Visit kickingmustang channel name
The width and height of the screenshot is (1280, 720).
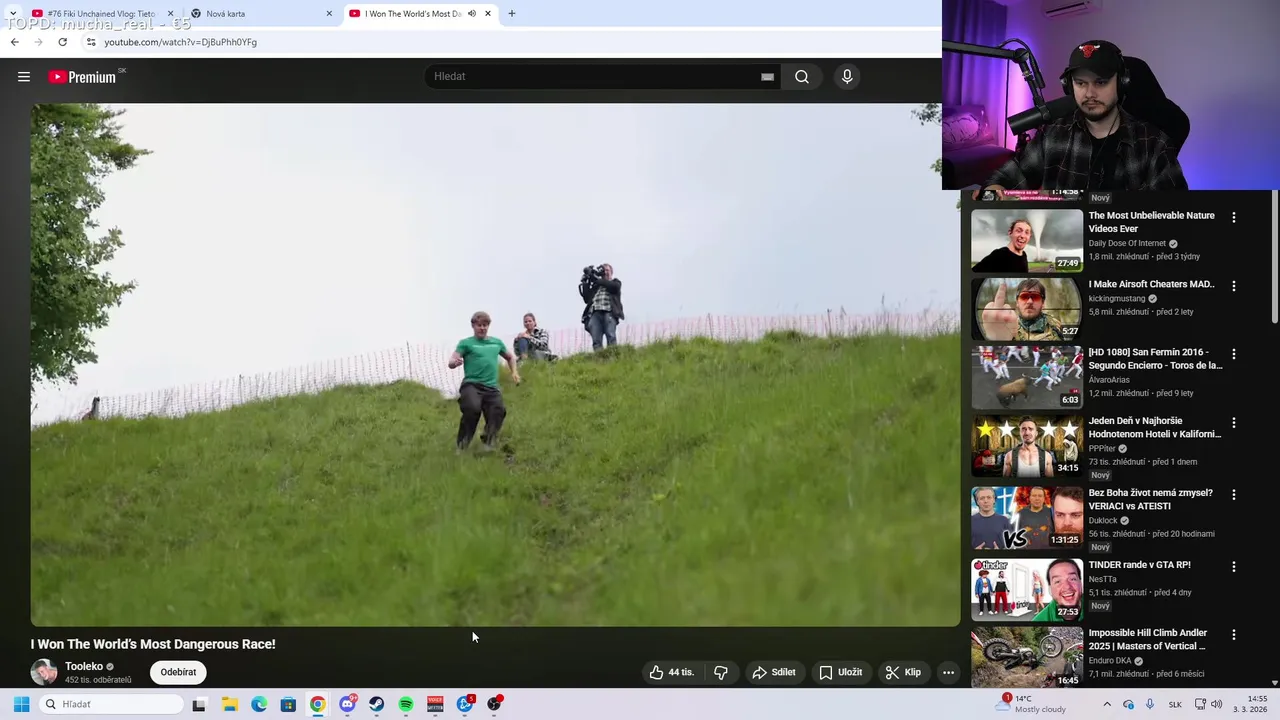point(1117,298)
